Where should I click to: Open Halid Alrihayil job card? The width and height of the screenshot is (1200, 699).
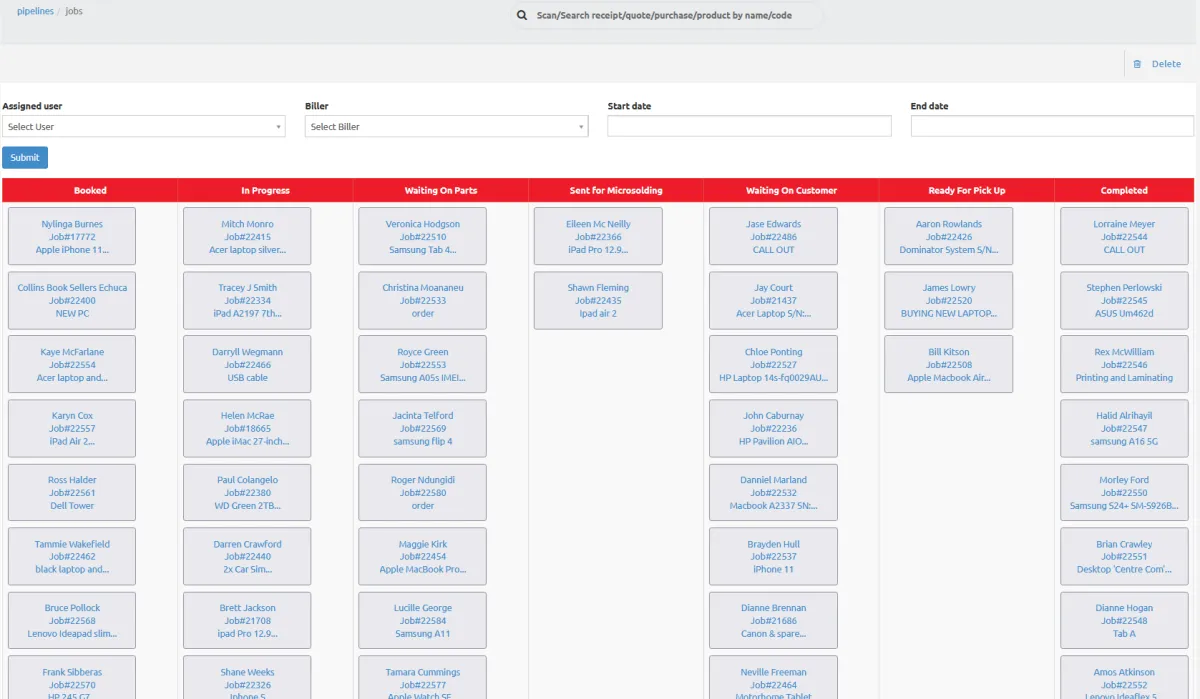pos(1124,428)
